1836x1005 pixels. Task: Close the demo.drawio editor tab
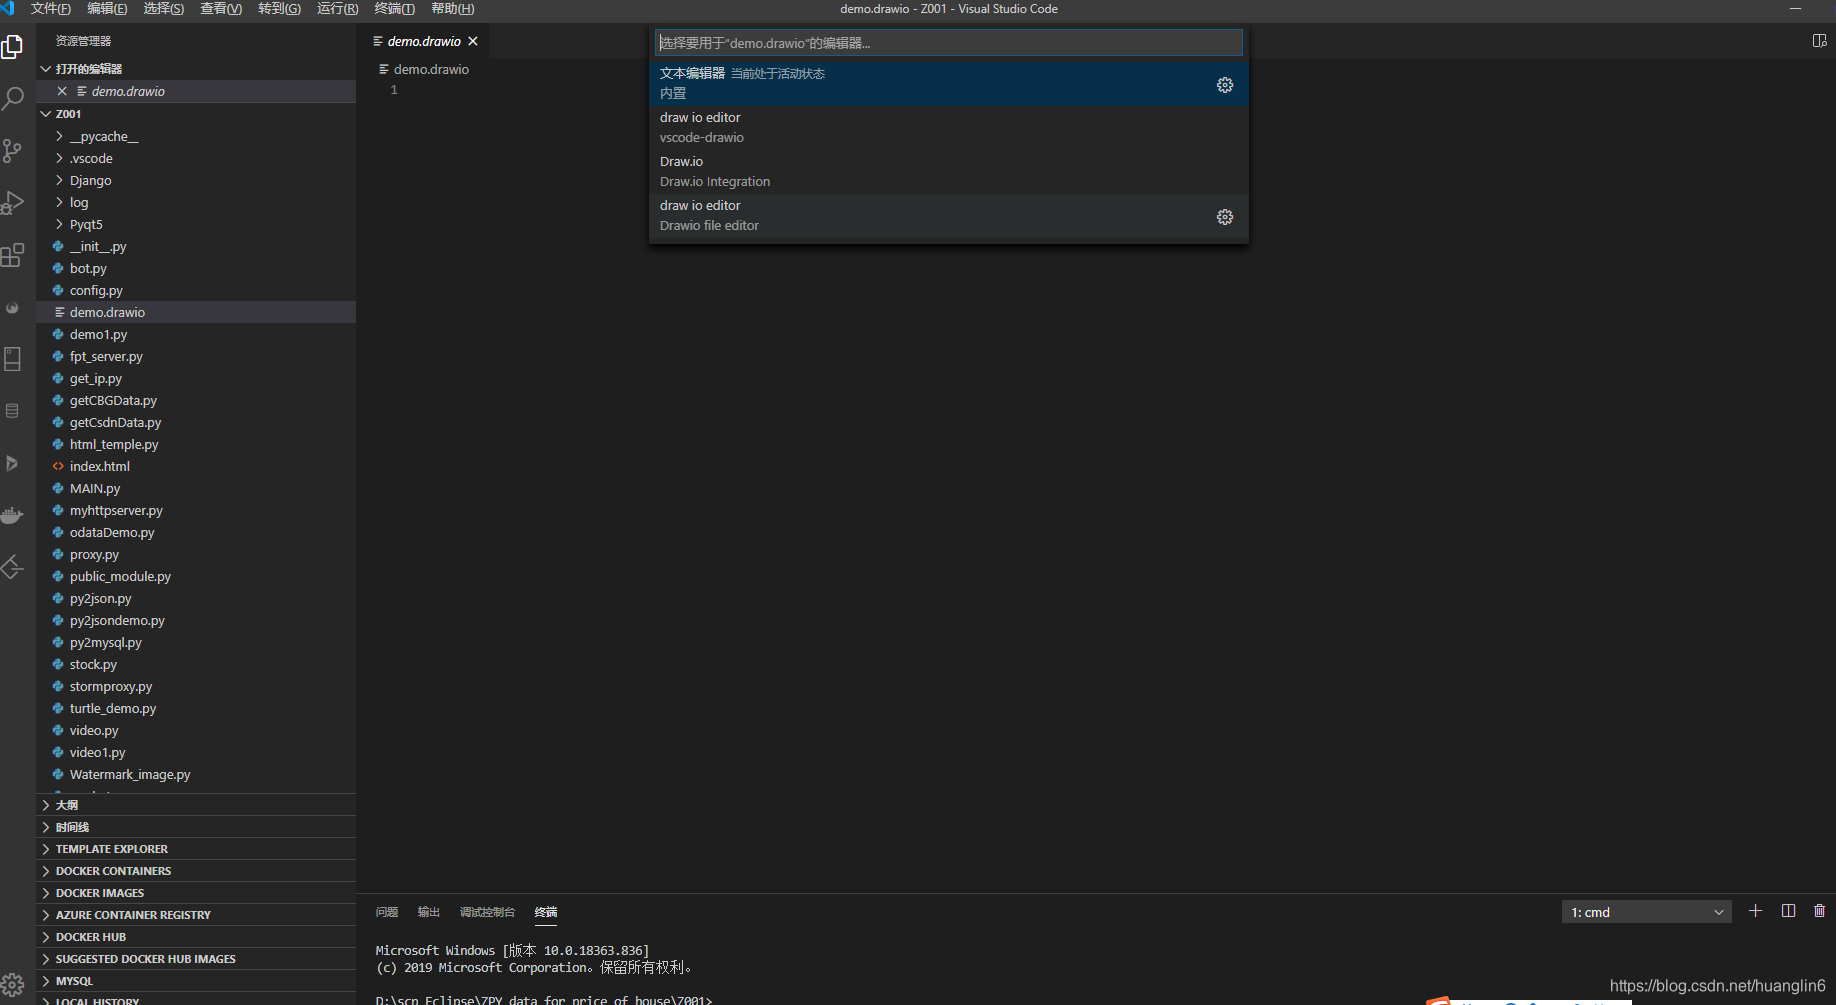click(x=473, y=41)
